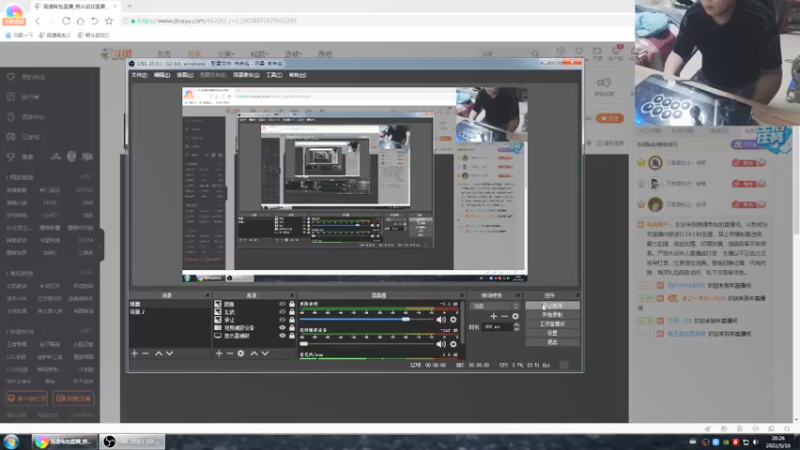This screenshot has width=800, height=450.
Task: Move source up in Sources panel
Action: click(x=254, y=353)
